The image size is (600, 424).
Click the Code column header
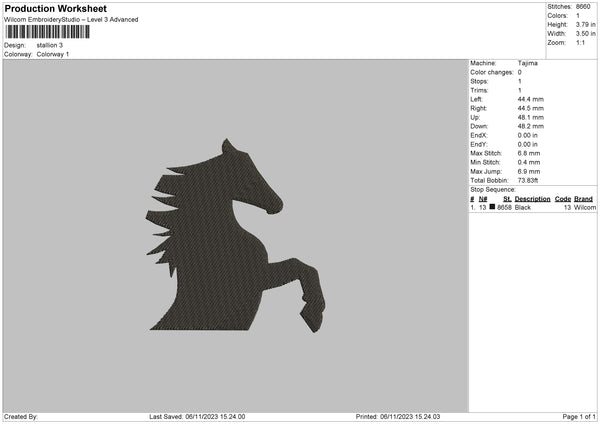pyautogui.click(x=562, y=199)
